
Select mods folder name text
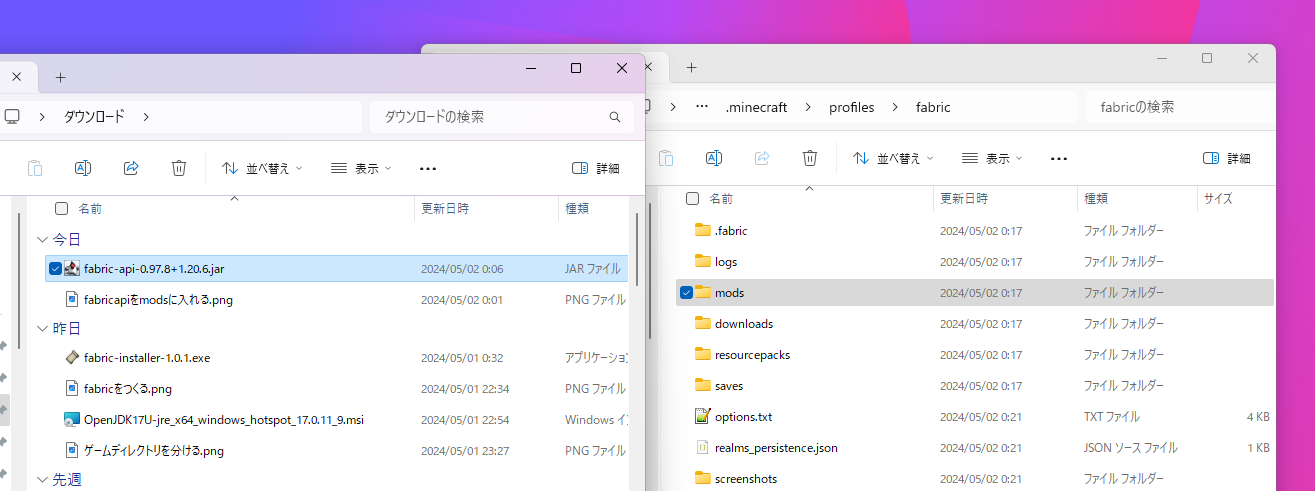730,293
